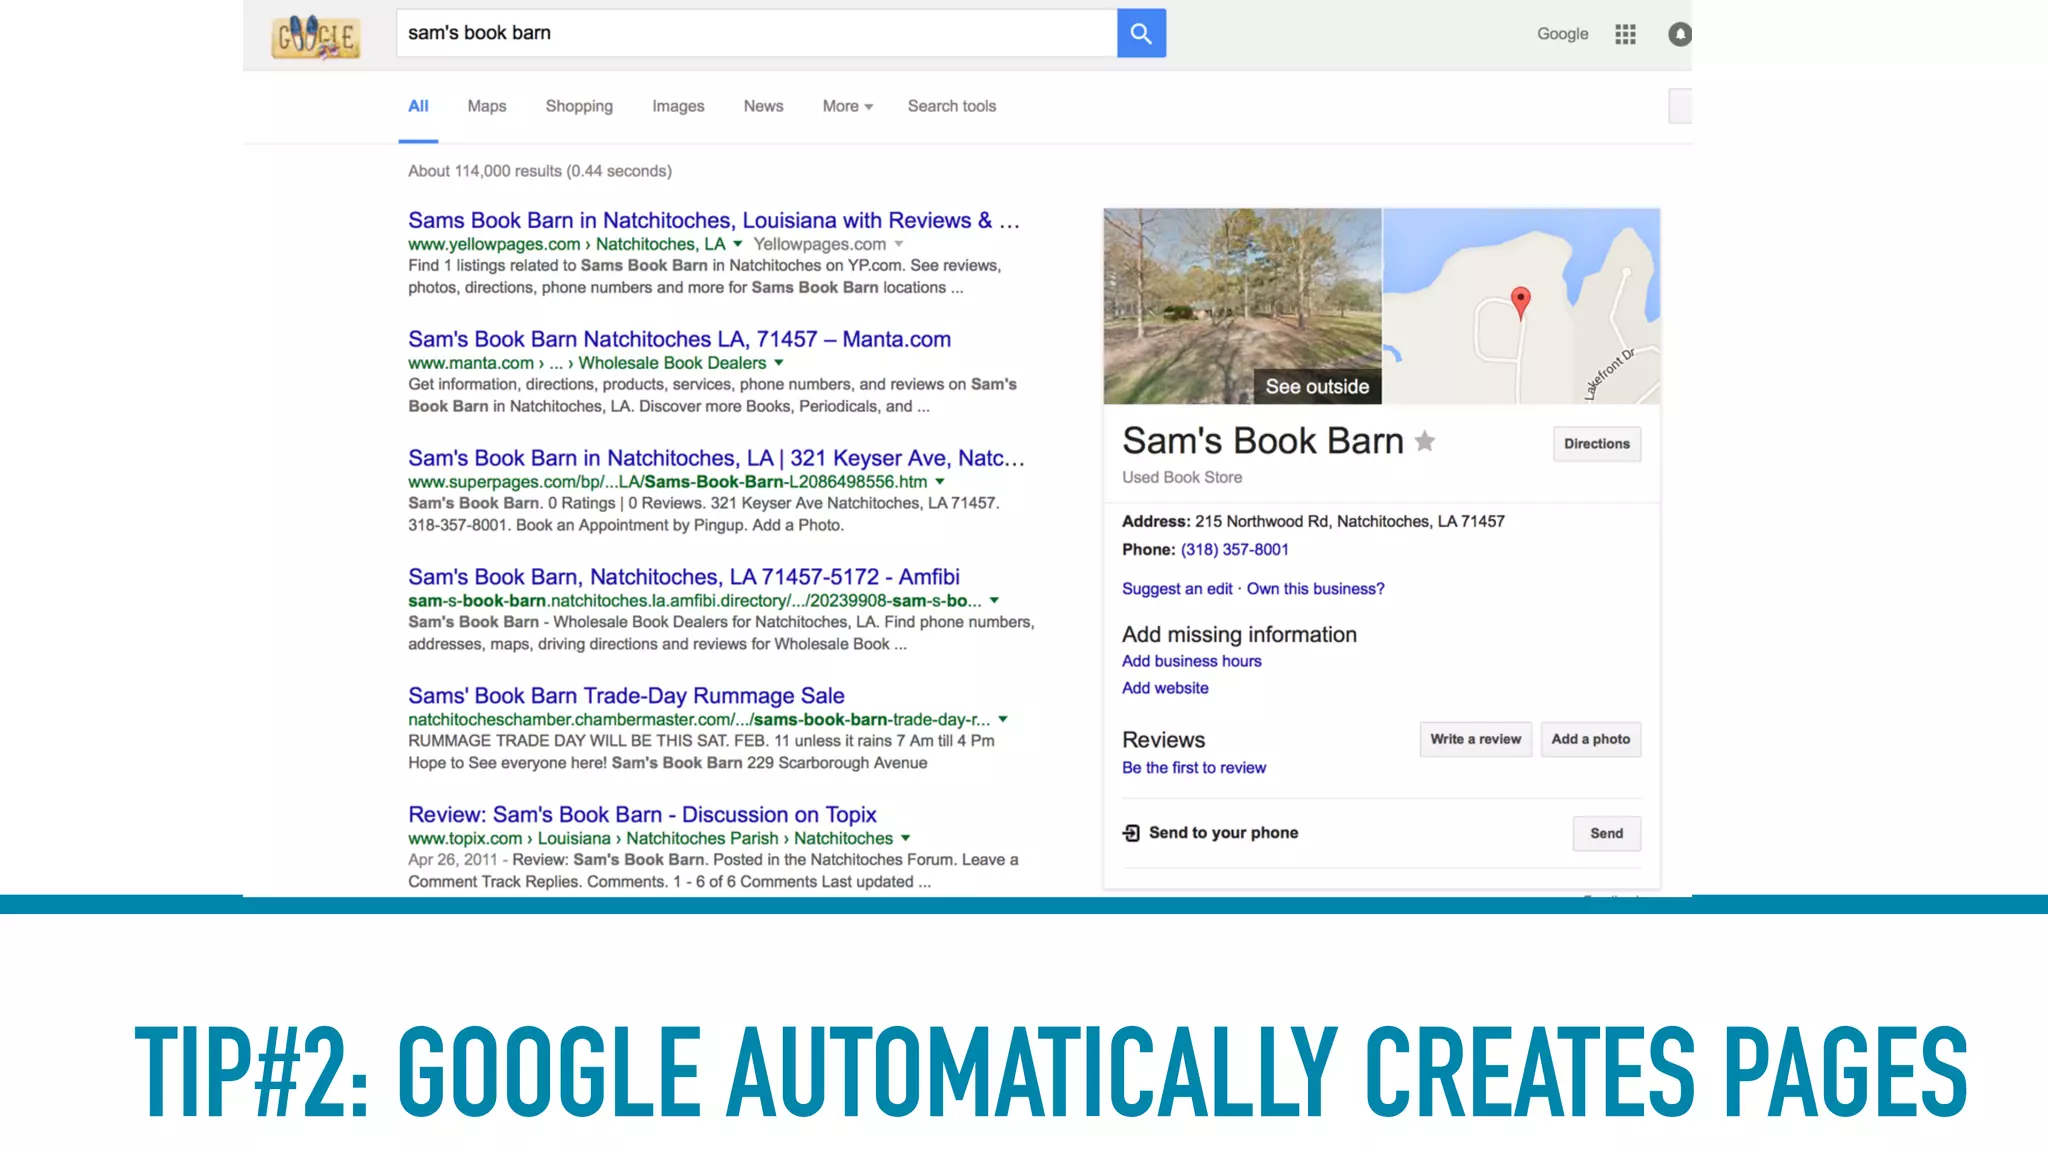2048x1152 pixels.
Task: Click Add business hours
Action: (1191, 661)
